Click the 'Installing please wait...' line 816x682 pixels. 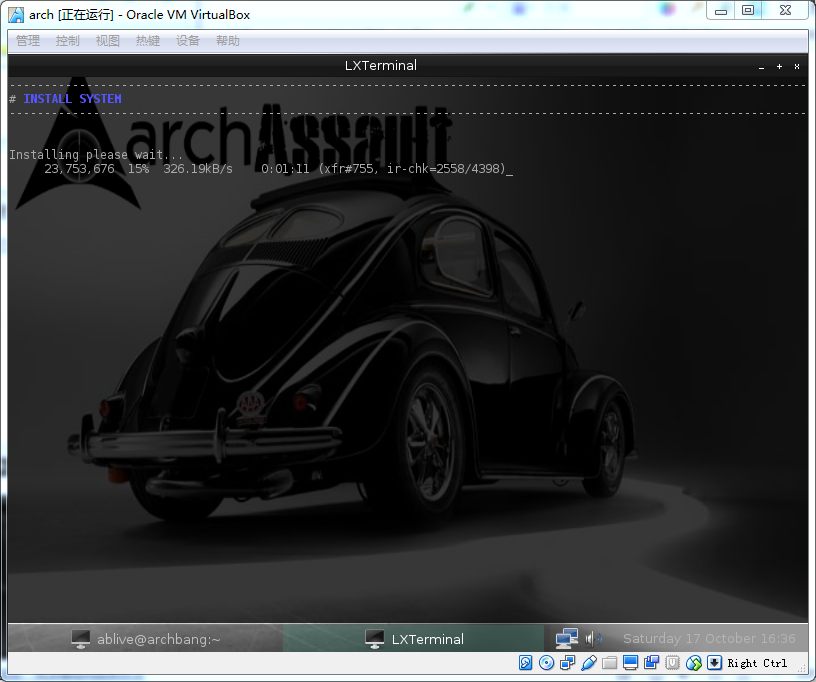96,155
